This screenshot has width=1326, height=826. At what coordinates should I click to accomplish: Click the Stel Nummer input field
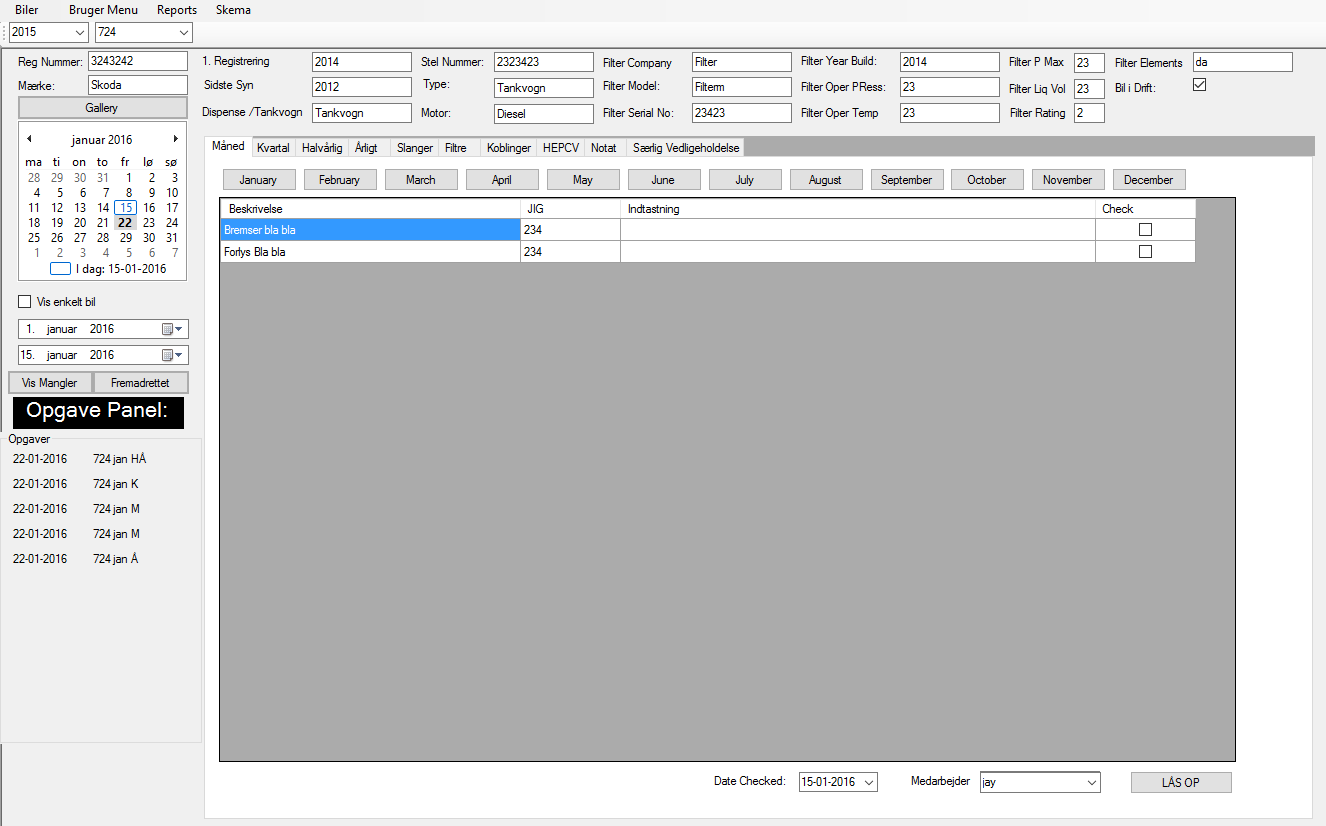tap(544, 62)
